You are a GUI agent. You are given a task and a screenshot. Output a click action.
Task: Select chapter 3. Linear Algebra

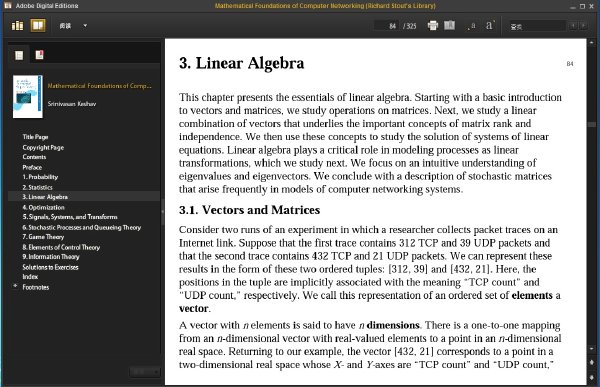click(45, 197)
